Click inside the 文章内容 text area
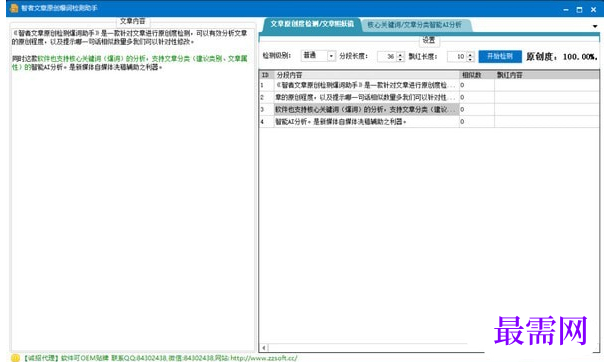The height and width of the screenshot is (362, 606). click(133, 189)
